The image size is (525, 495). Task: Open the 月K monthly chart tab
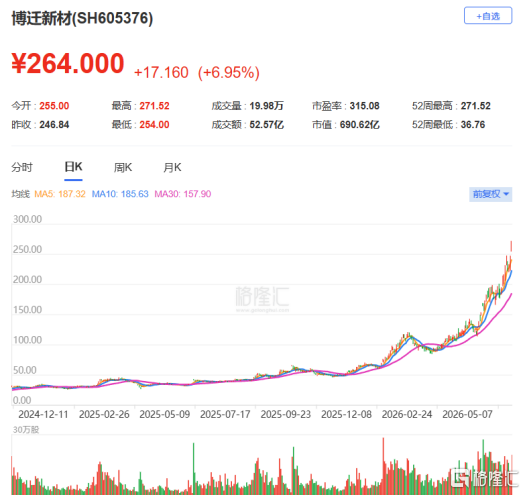(172, 167)
